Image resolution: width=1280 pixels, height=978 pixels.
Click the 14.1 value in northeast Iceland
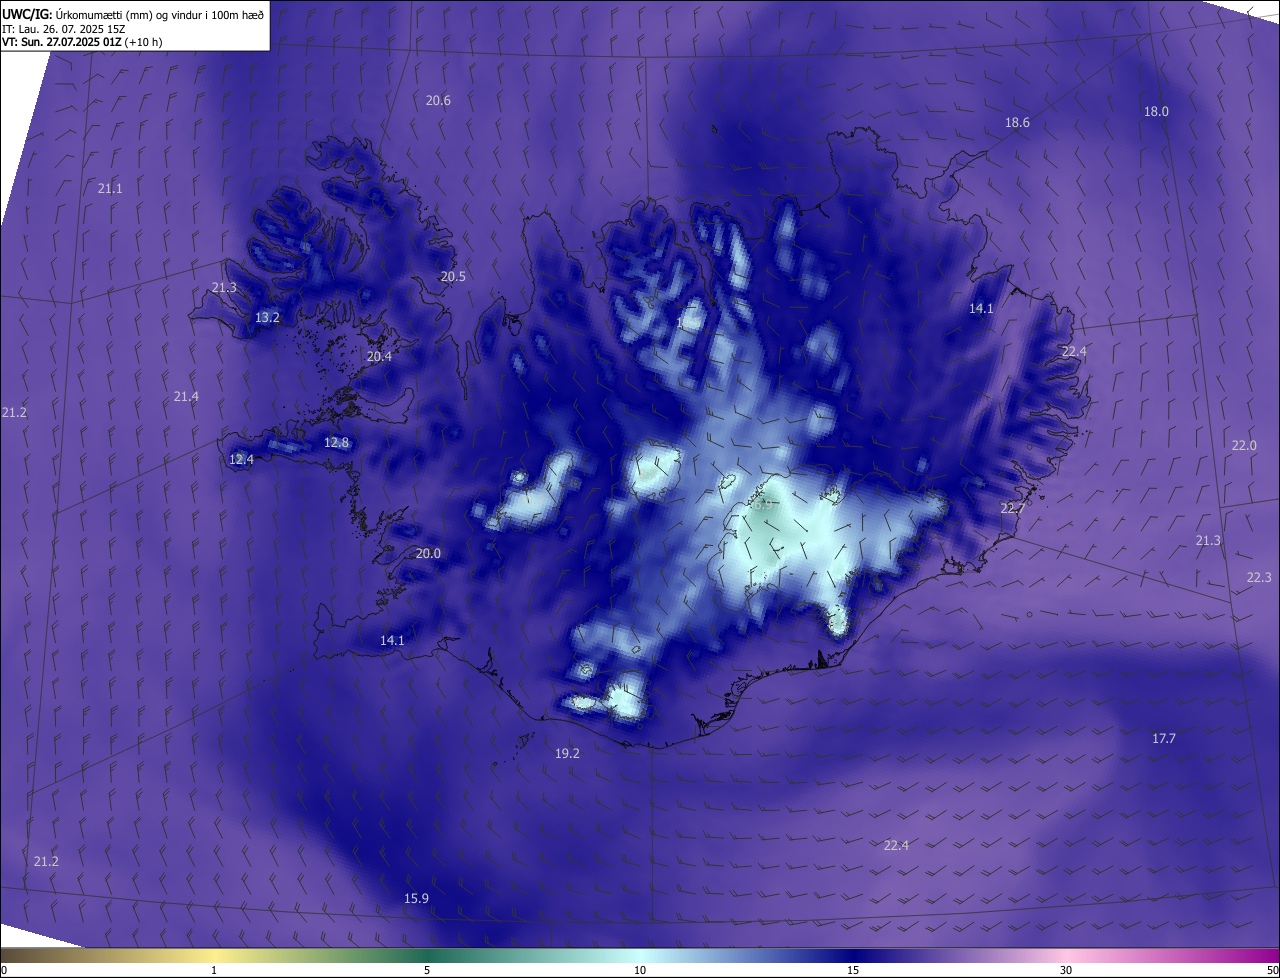tap(981, 308)
